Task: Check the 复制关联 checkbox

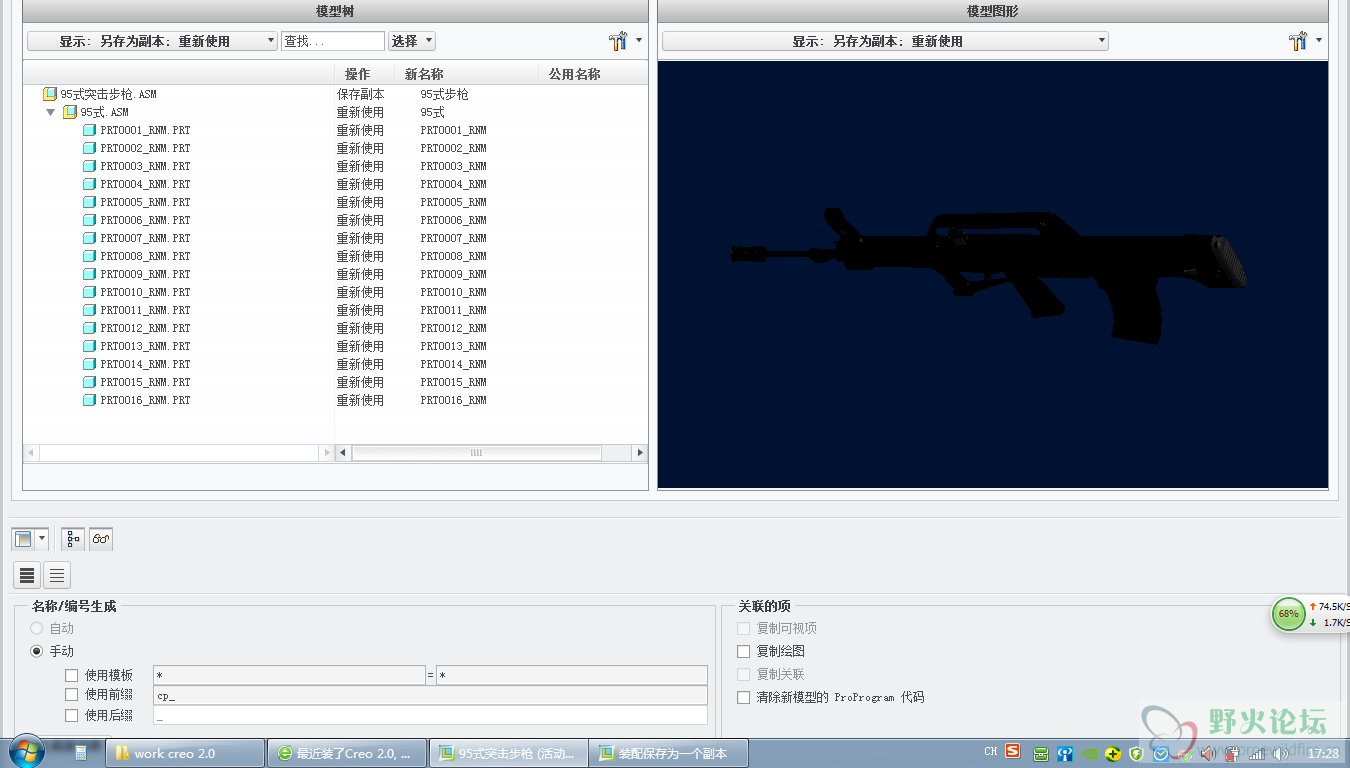Action: (x=743, y=674)
